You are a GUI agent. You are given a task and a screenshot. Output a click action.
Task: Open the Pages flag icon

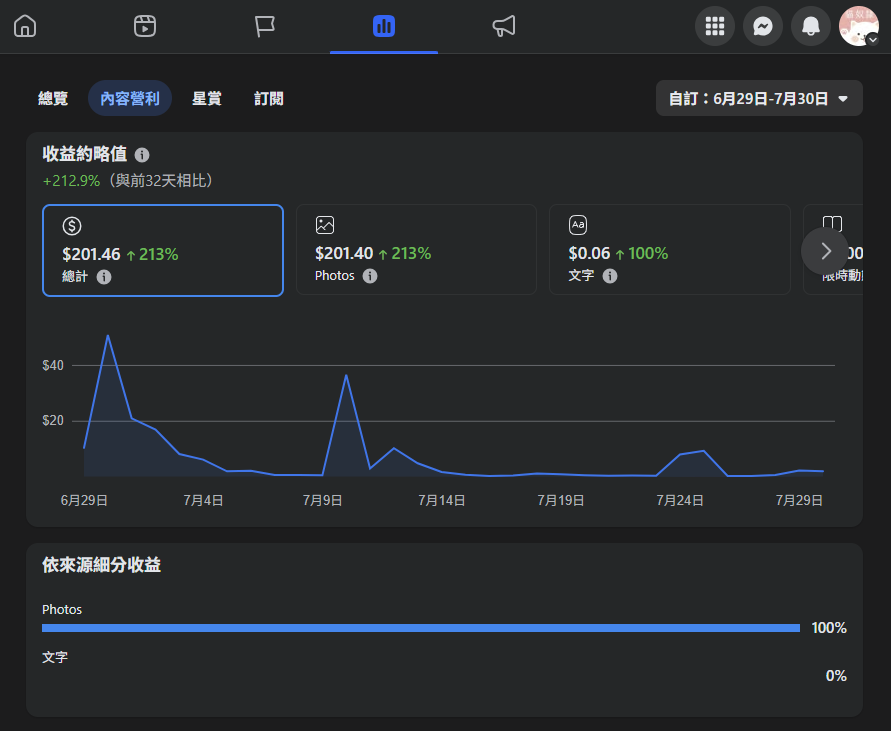[264, 26]
